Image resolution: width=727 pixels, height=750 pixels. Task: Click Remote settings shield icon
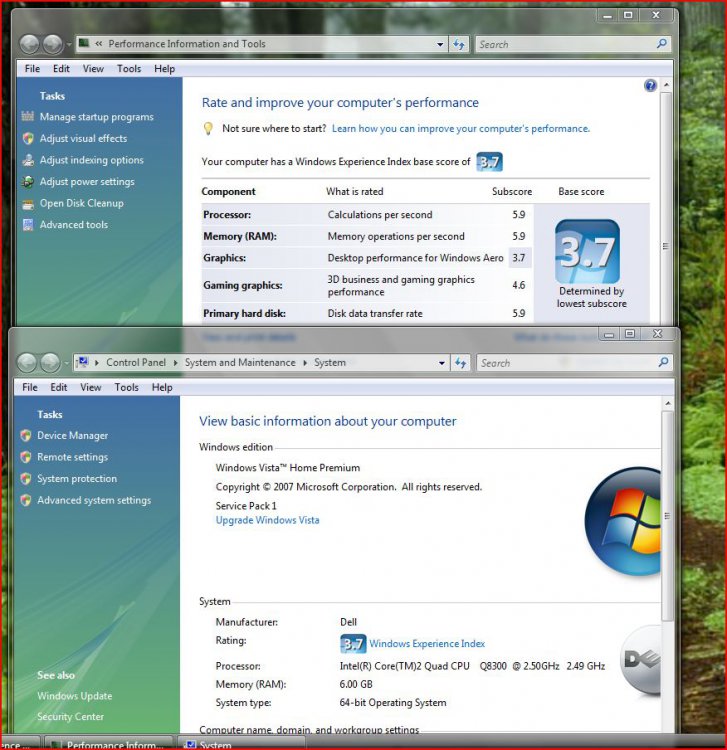pyautogui.click(x=26, y=457)
